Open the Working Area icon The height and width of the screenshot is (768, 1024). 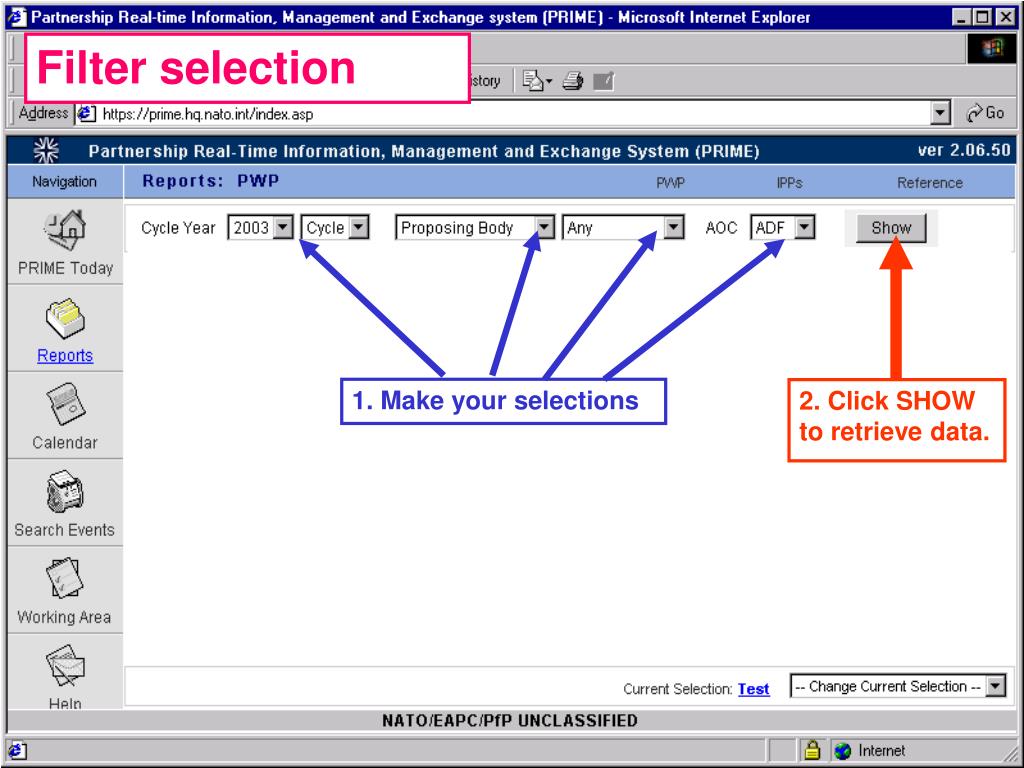[65, 579]
